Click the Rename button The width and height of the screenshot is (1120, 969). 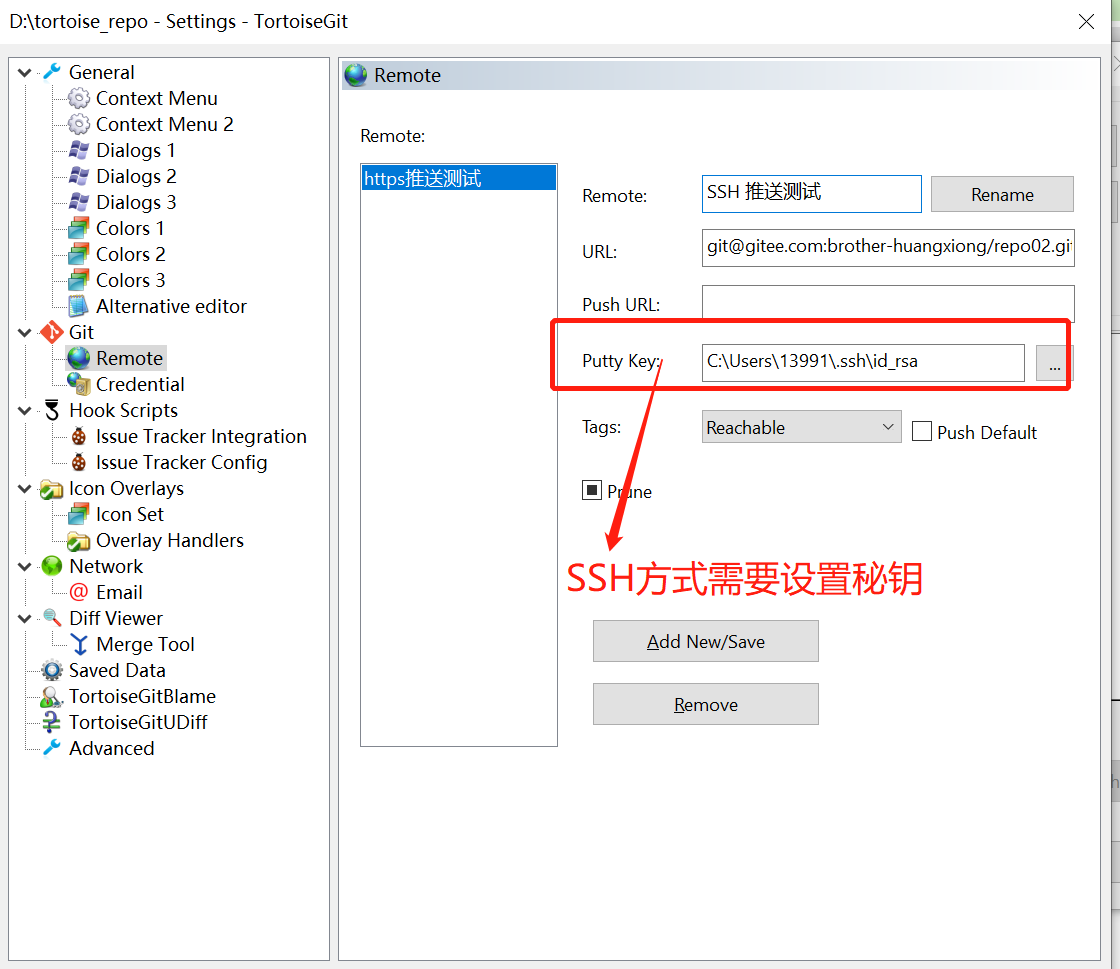(x=1001, y=194)
